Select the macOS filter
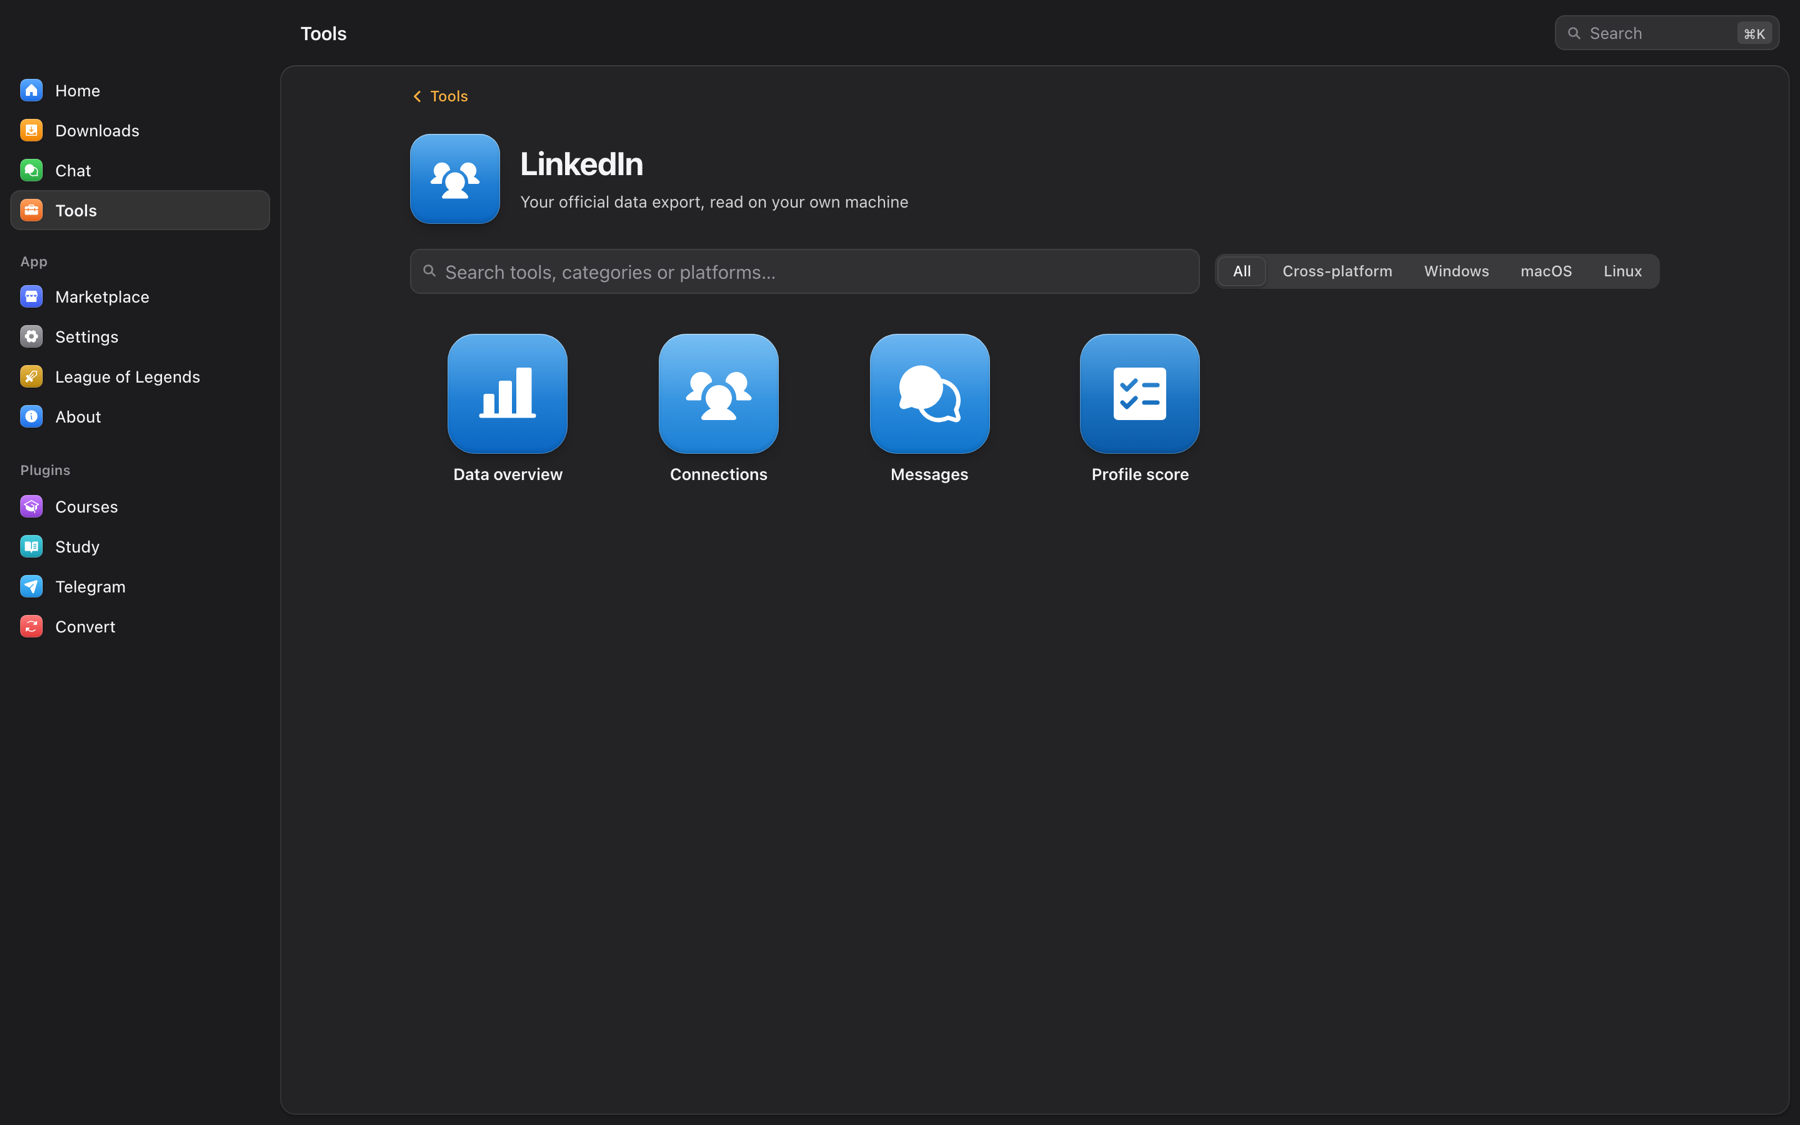Screen dimensions: 1800x1125 [1546, 271]
